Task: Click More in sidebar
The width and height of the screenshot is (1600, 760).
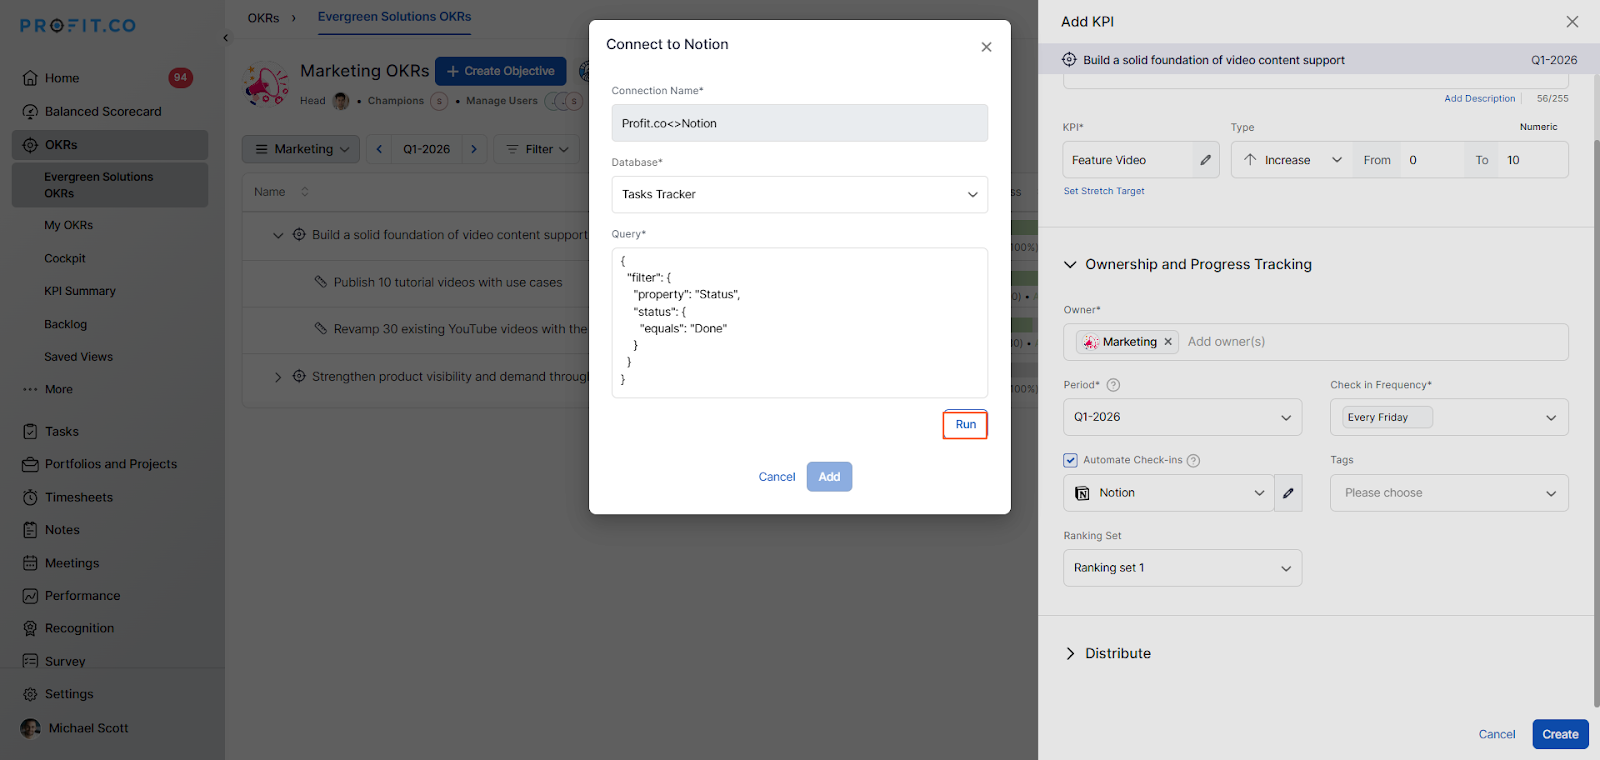Action: click(x=58, y=390)
